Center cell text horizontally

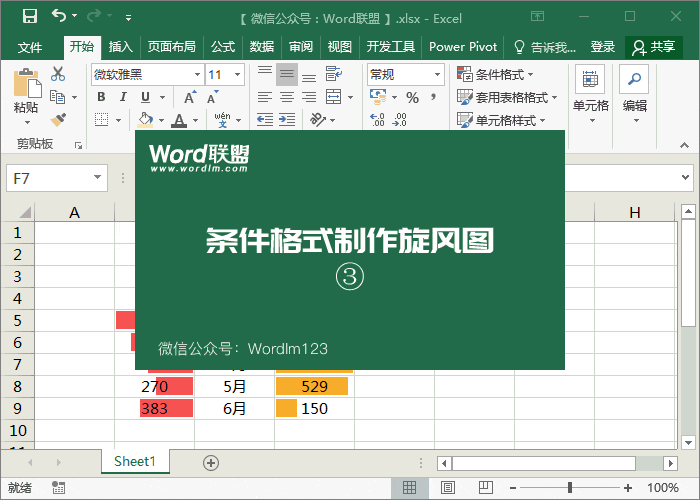pos(287,97)
